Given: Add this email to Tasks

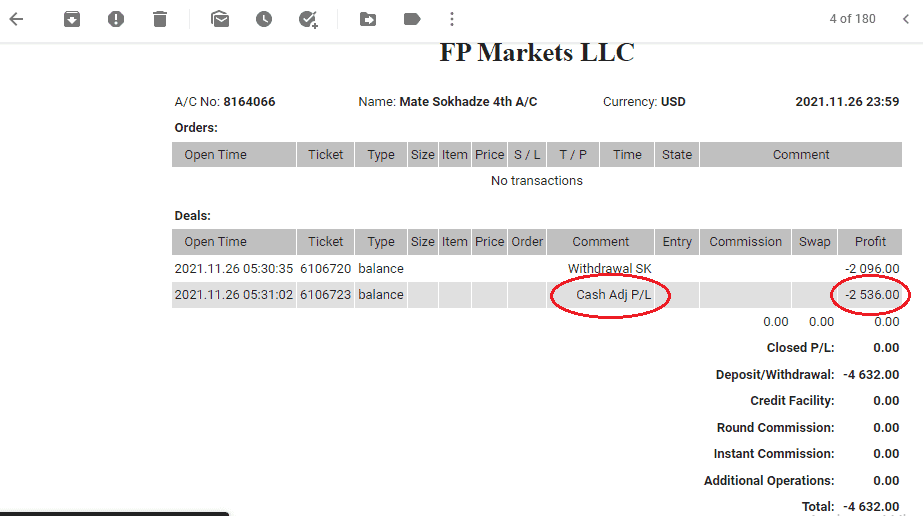Looking at the screenshot, I should (308, 19).
